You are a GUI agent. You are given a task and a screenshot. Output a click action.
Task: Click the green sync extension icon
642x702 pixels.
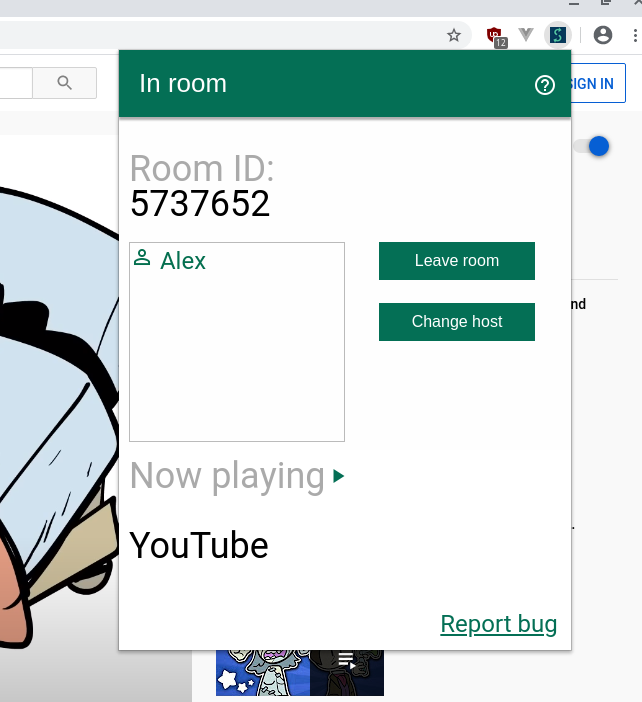pos(558,35)
